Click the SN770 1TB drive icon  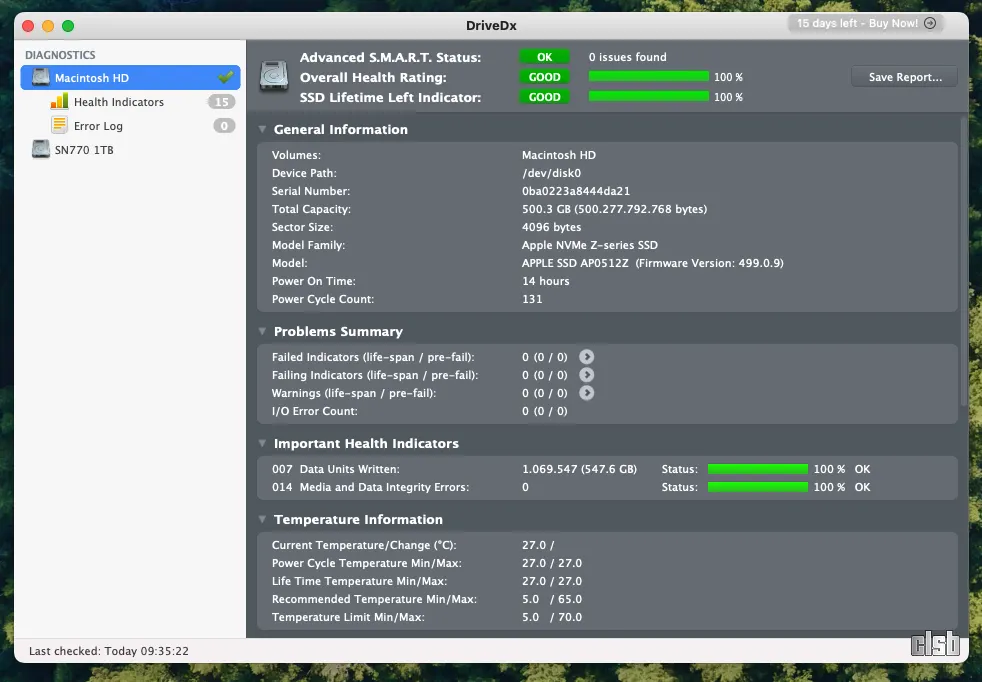pos(41,150)
